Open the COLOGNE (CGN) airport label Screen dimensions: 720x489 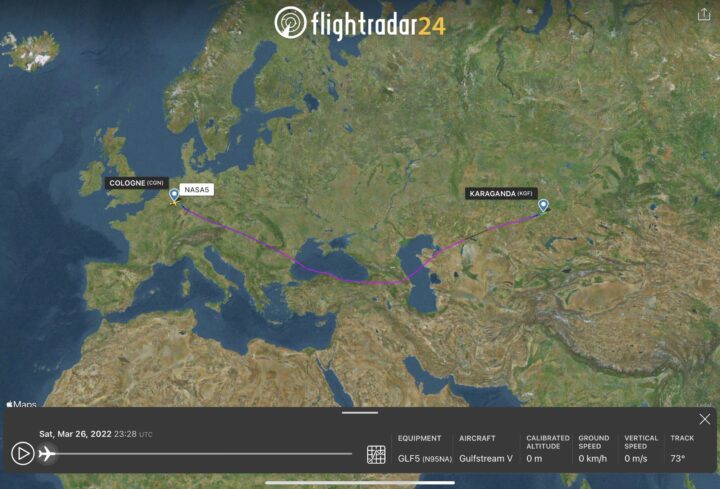point(136,183)
